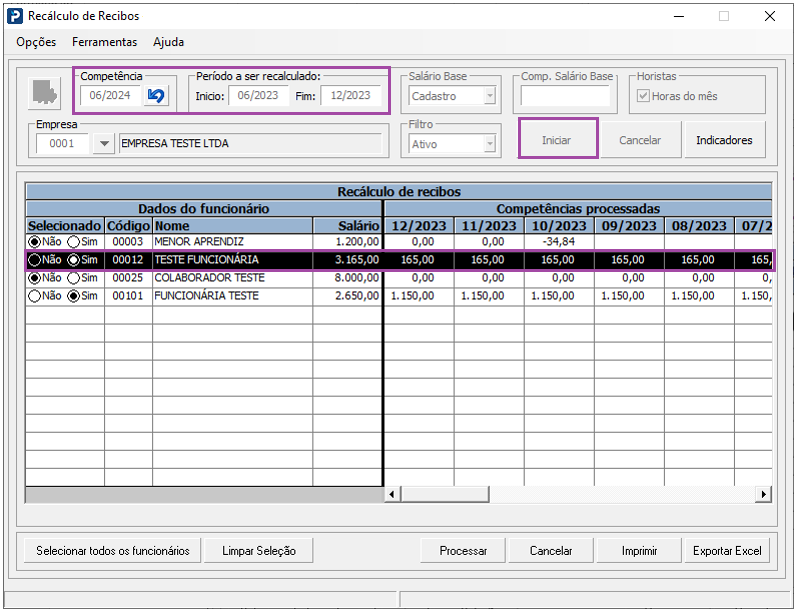The width and height of the screenshot is (799, 612).
Task: Click the grayed puzzle icon at top left
Action: 45,93
